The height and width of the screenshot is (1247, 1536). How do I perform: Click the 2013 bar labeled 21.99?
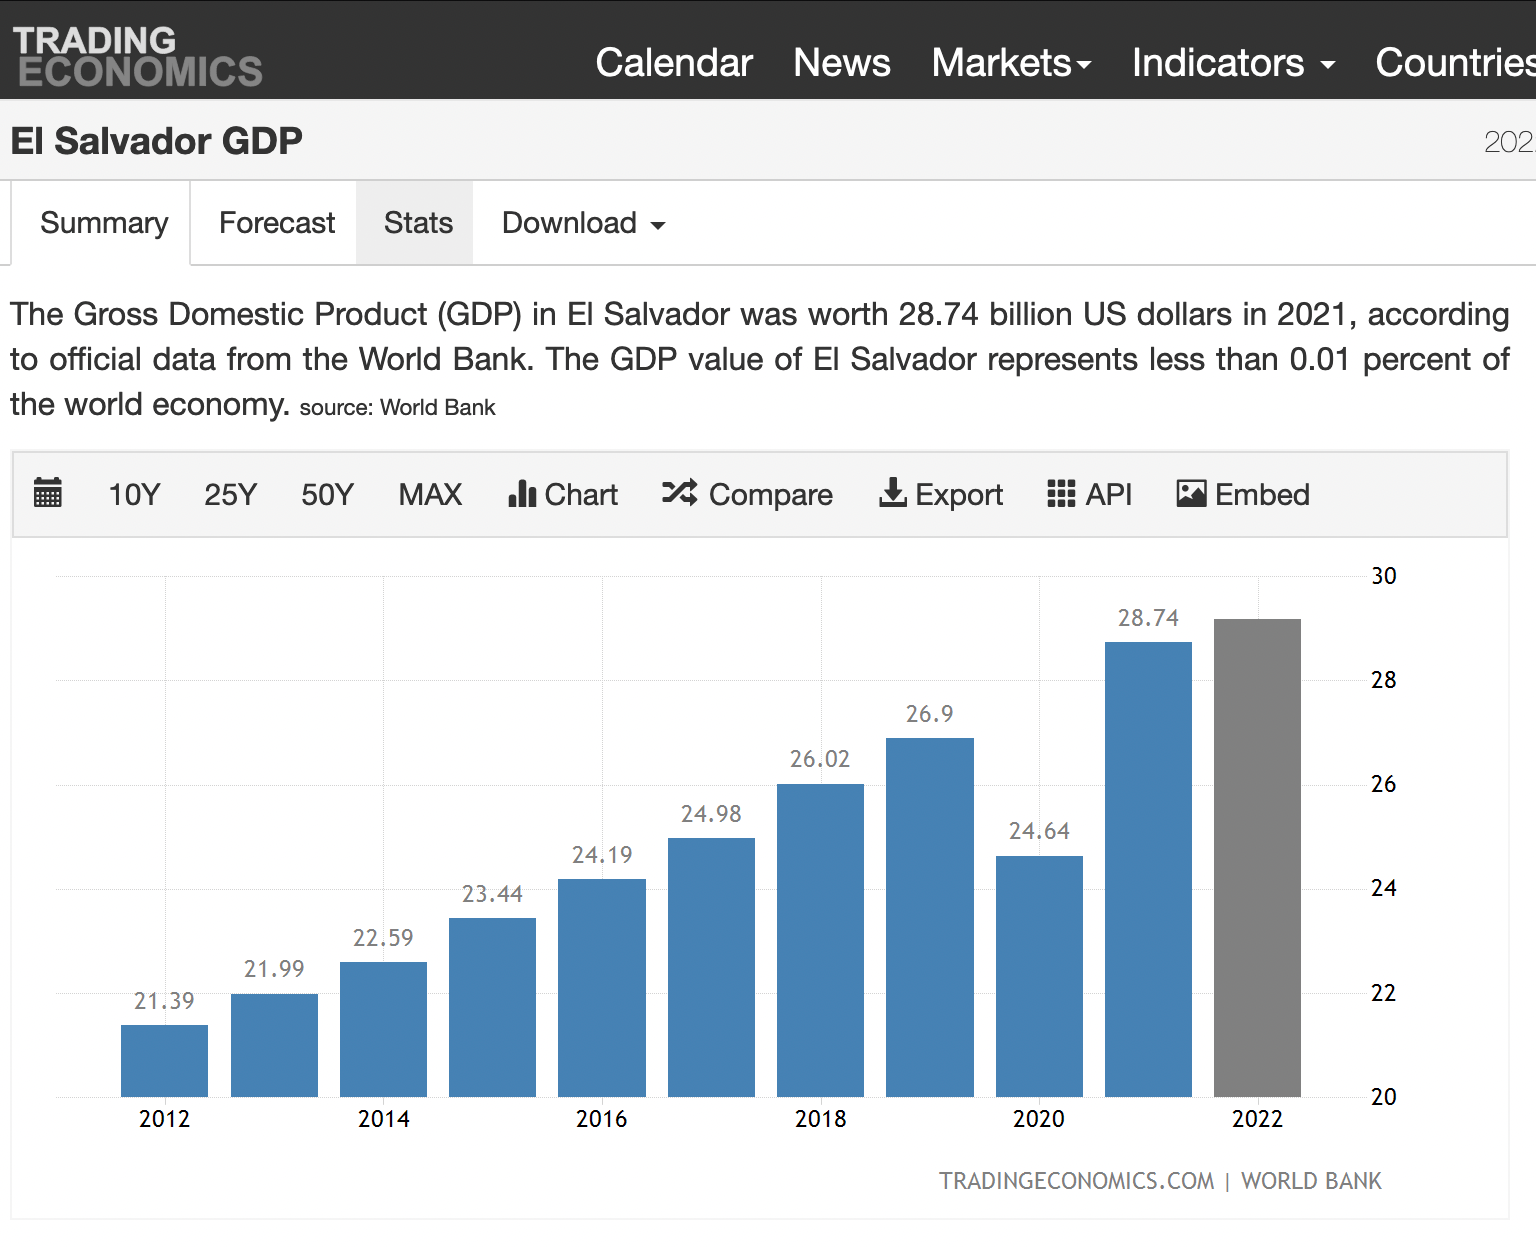click(274, 1045)
